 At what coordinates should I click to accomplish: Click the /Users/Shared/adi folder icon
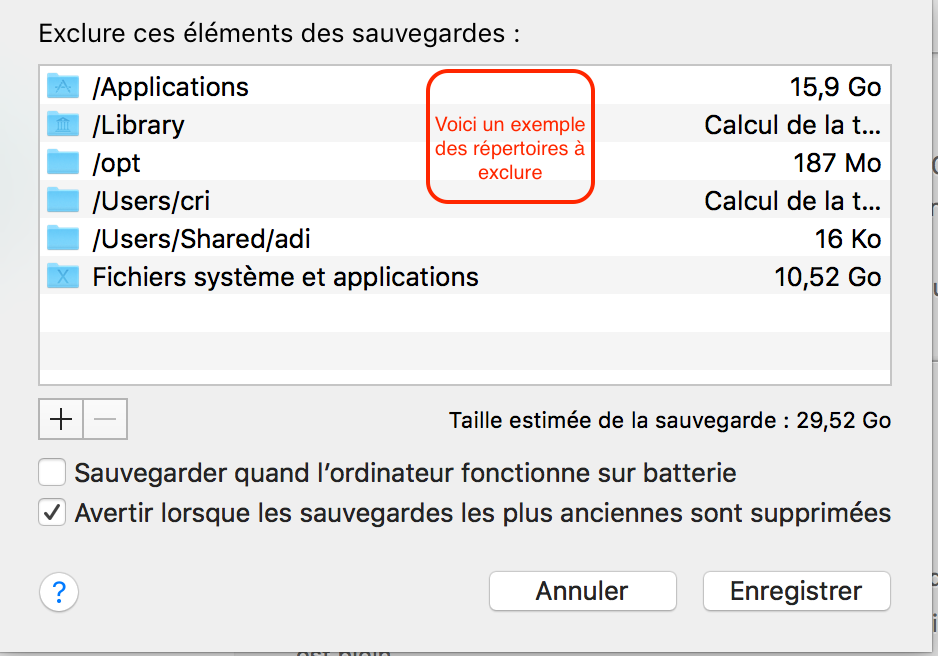coord(63,239)
